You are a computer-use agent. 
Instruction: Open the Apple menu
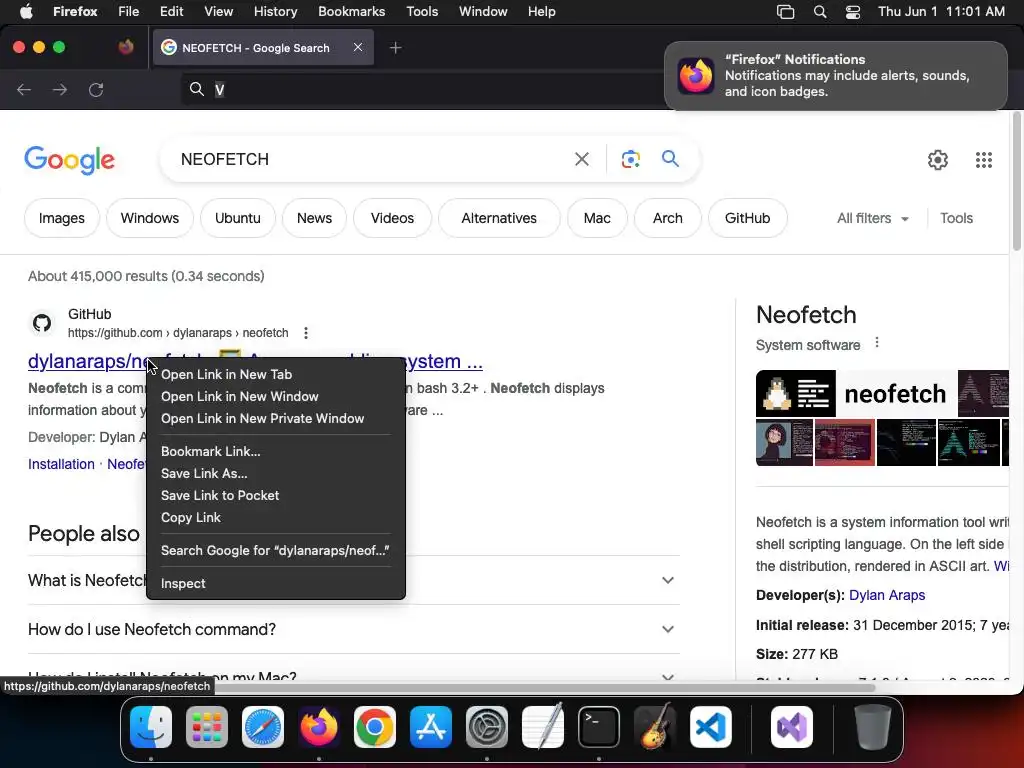(26, 11)
